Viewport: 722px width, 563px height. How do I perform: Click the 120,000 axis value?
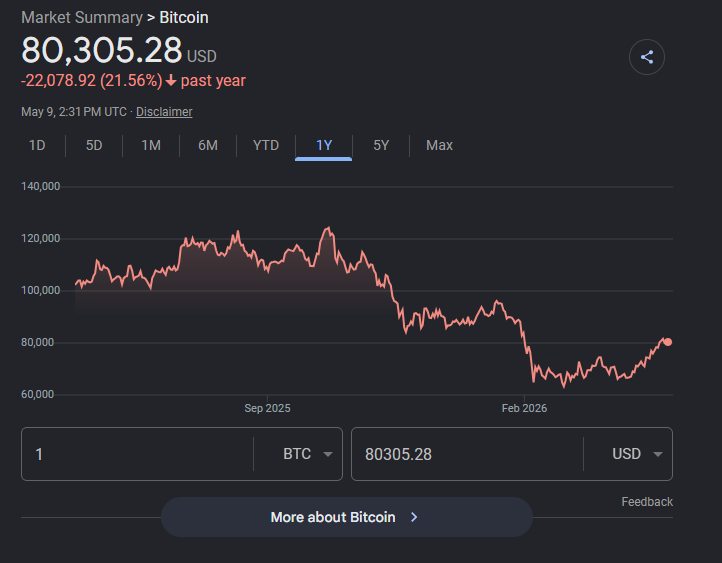click(41, 238)
